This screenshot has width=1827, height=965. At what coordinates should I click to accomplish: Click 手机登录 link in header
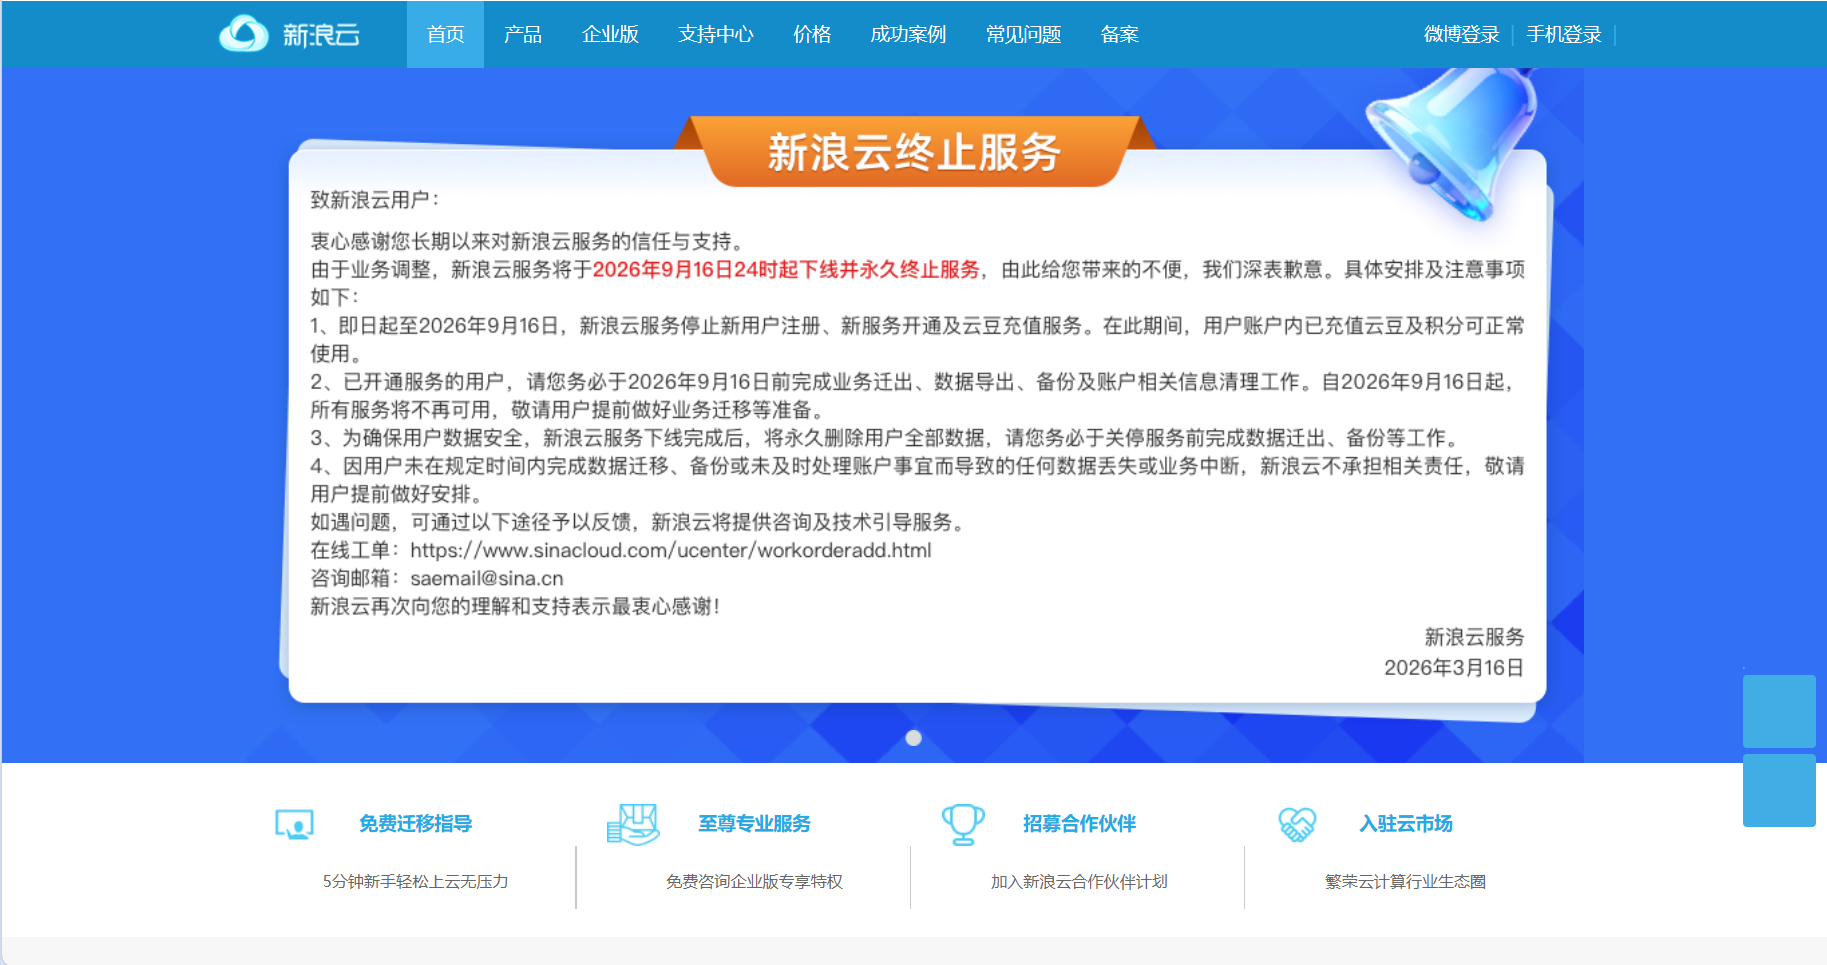(x=1564, y=34)
